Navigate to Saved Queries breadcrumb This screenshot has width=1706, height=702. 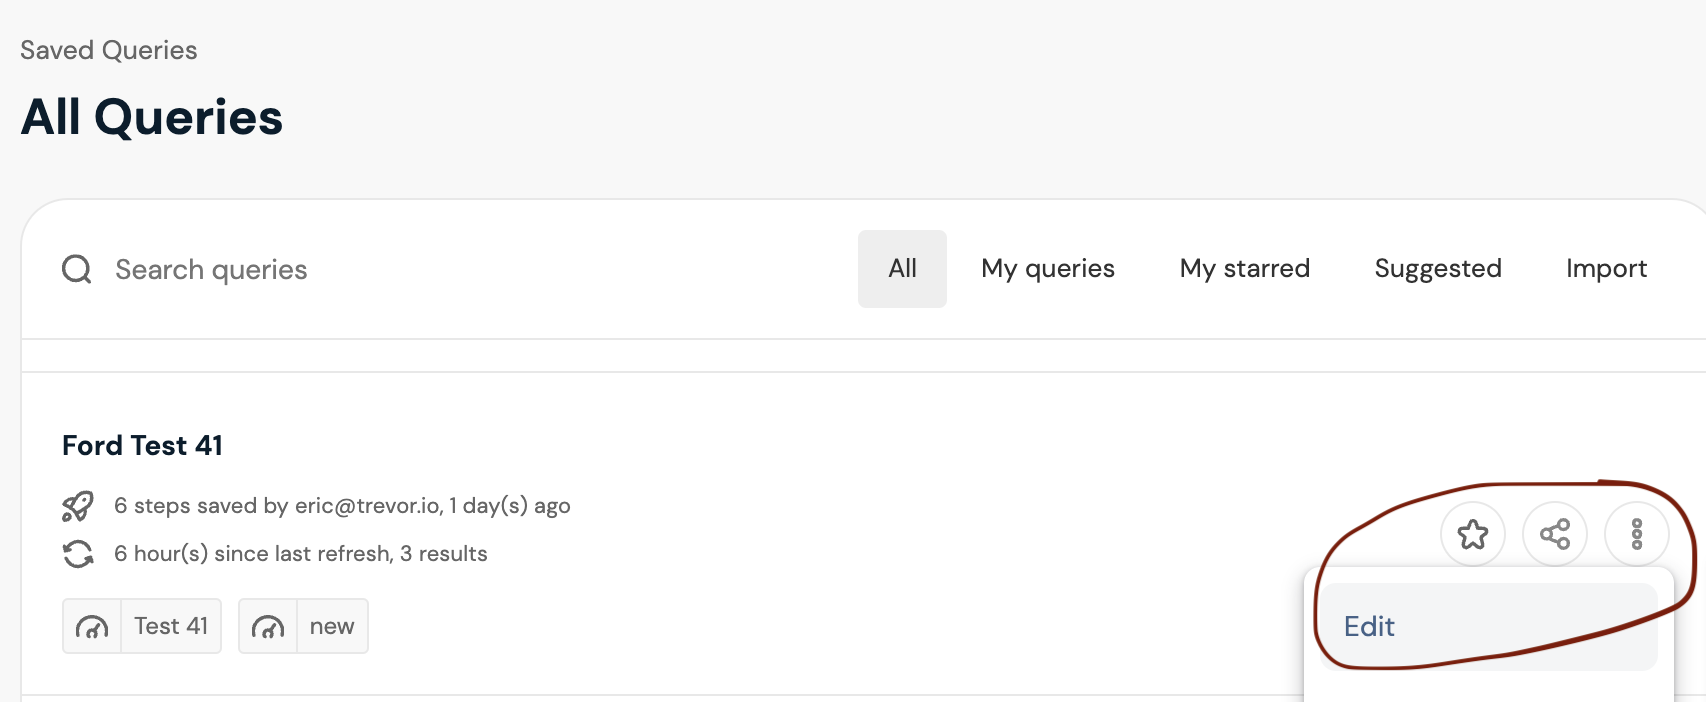[x=109, y=50]
